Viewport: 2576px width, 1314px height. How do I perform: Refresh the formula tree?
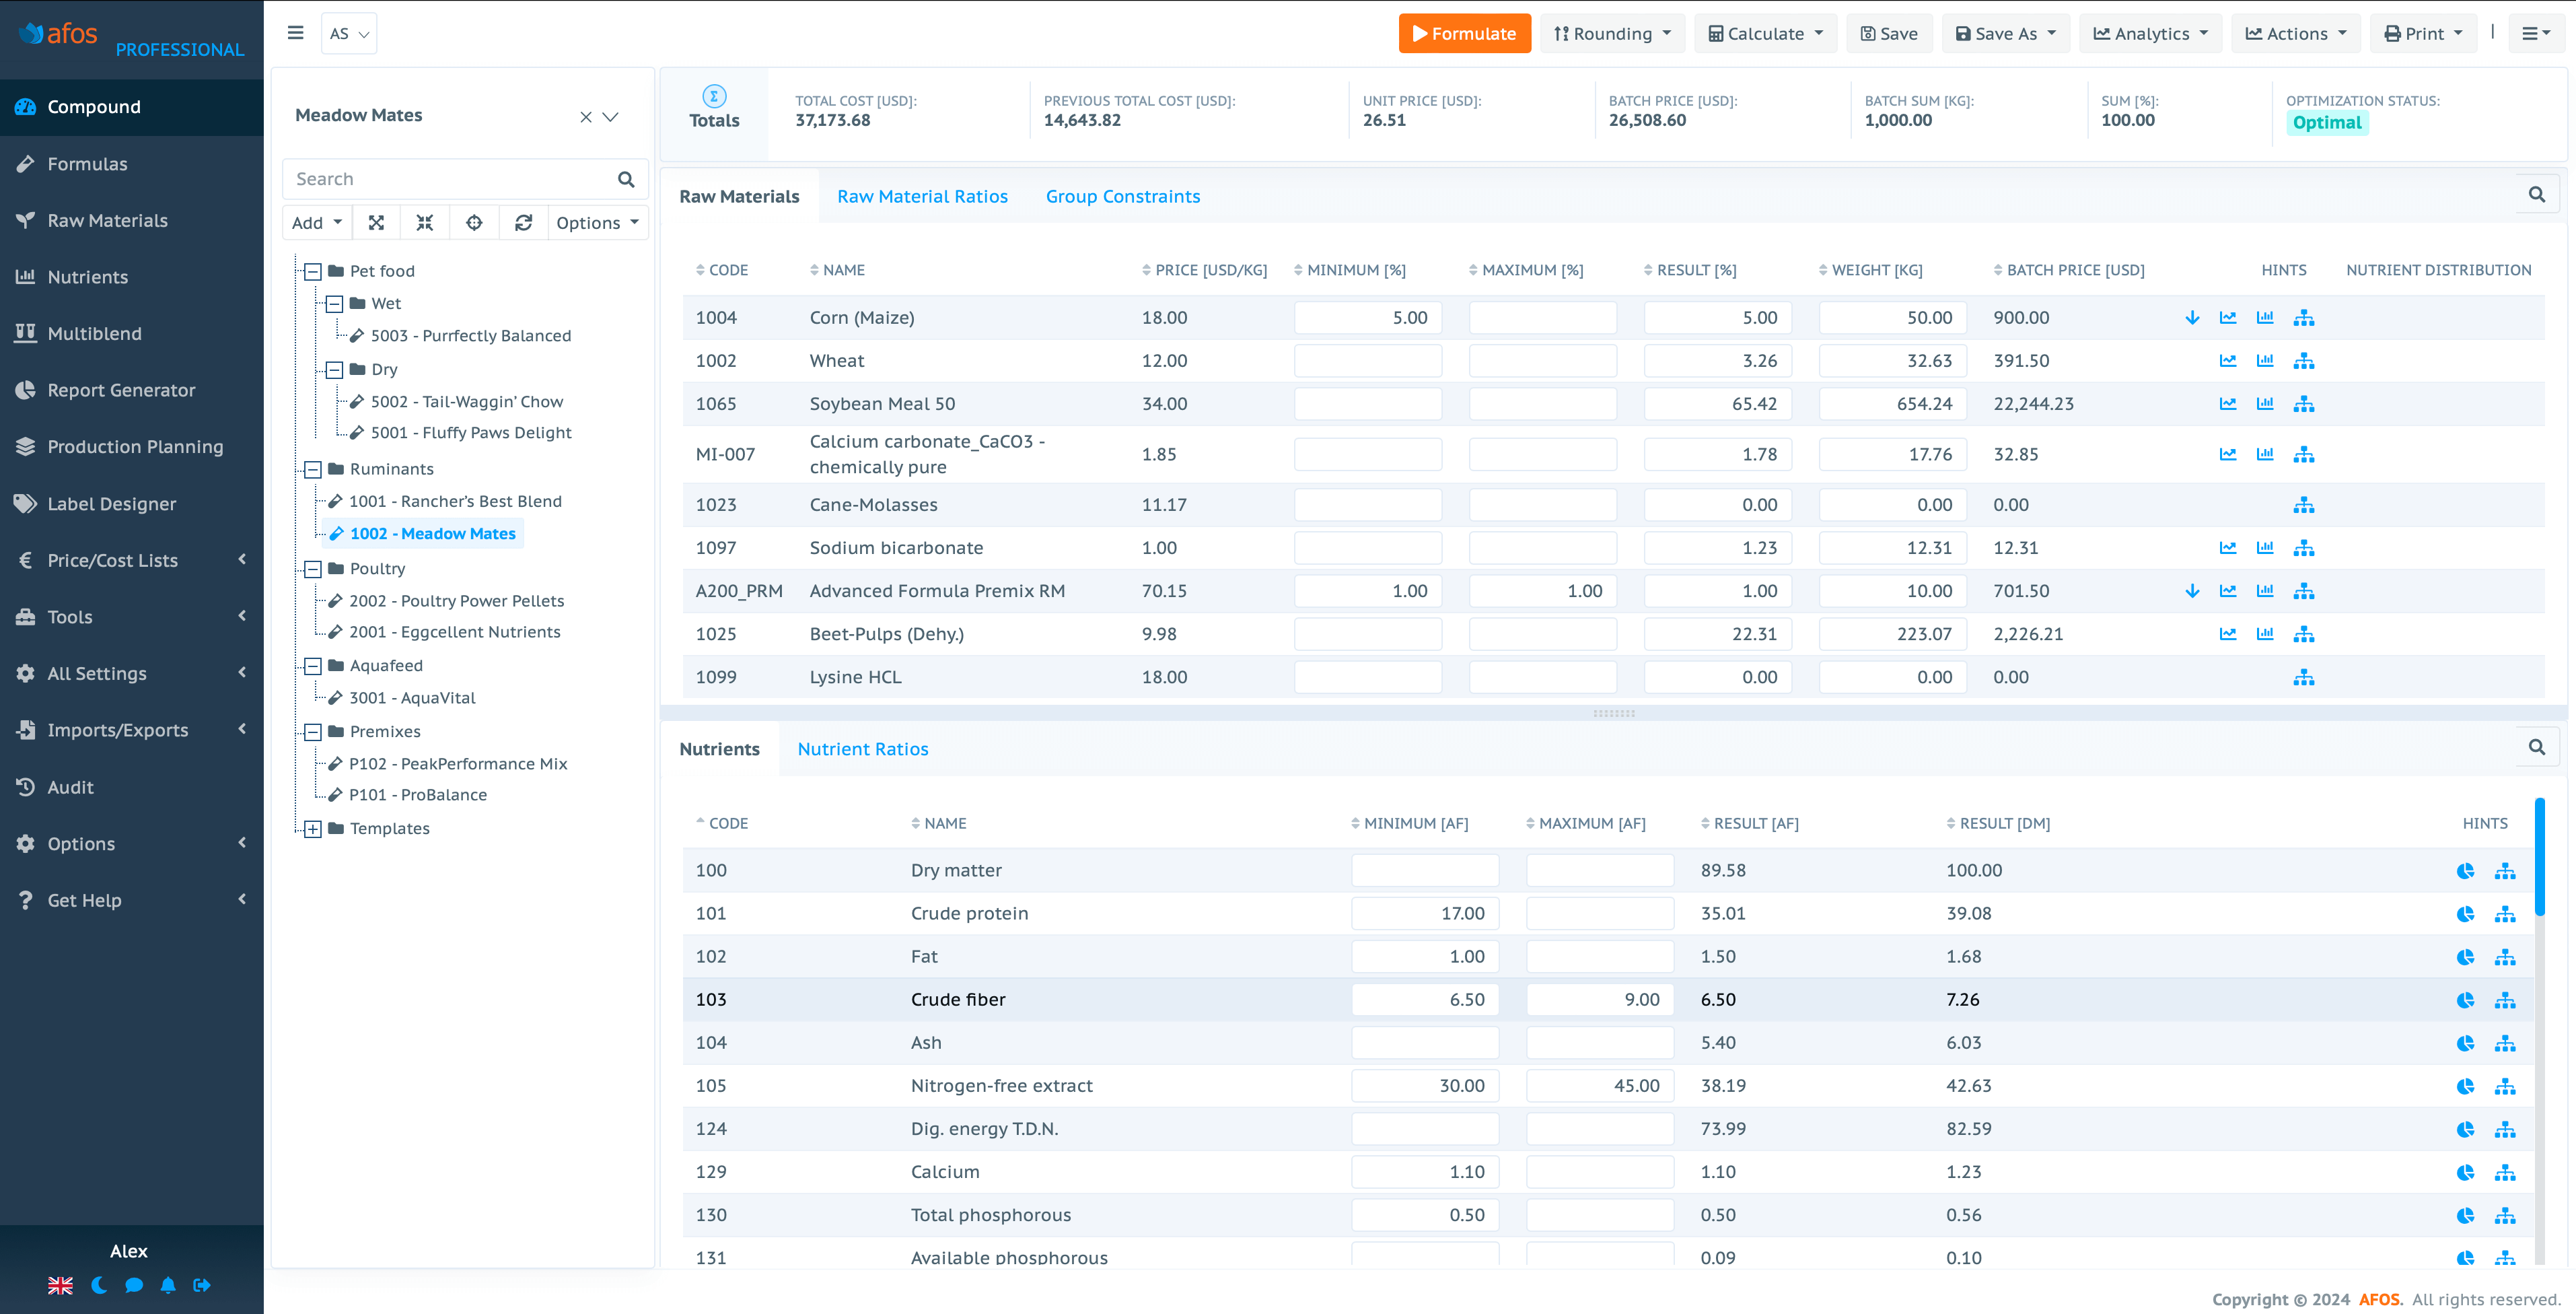click(x=524, y=222)
